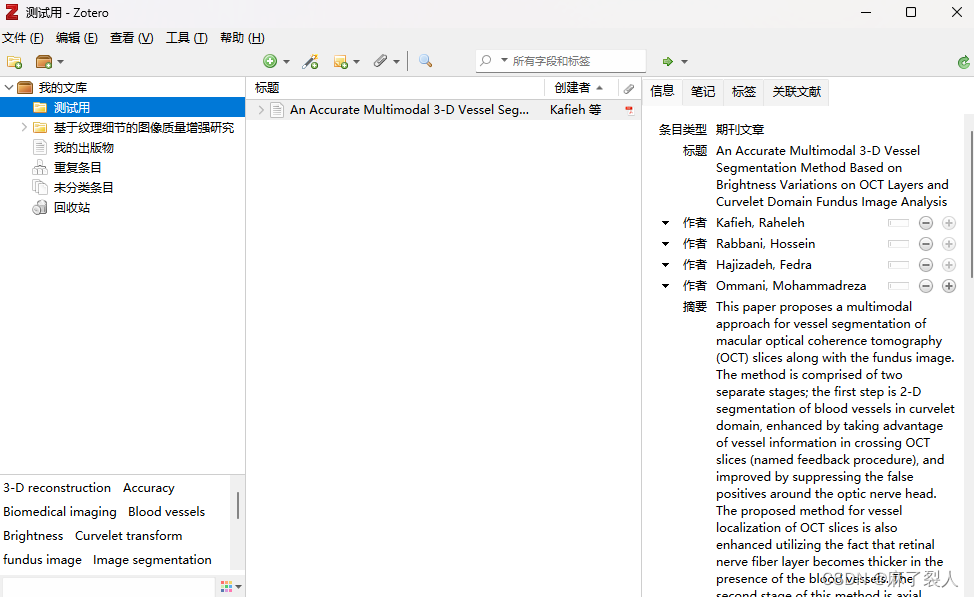Image resolution: width=974 pixels, height=597 pixels.
Task: Open the Add Attachment dropdown arrow
Action: pos(396,62)
